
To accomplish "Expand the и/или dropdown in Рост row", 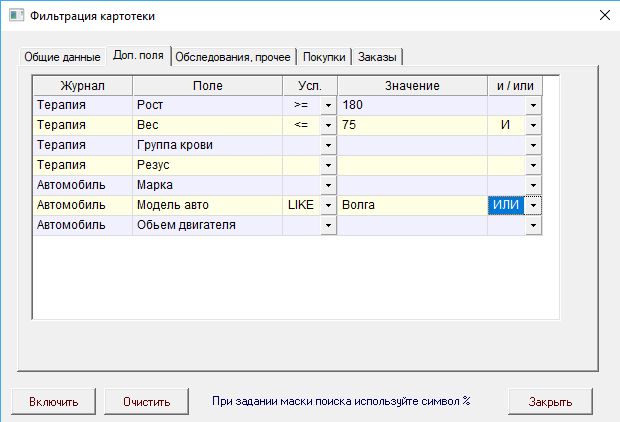I will pos(533,106).
